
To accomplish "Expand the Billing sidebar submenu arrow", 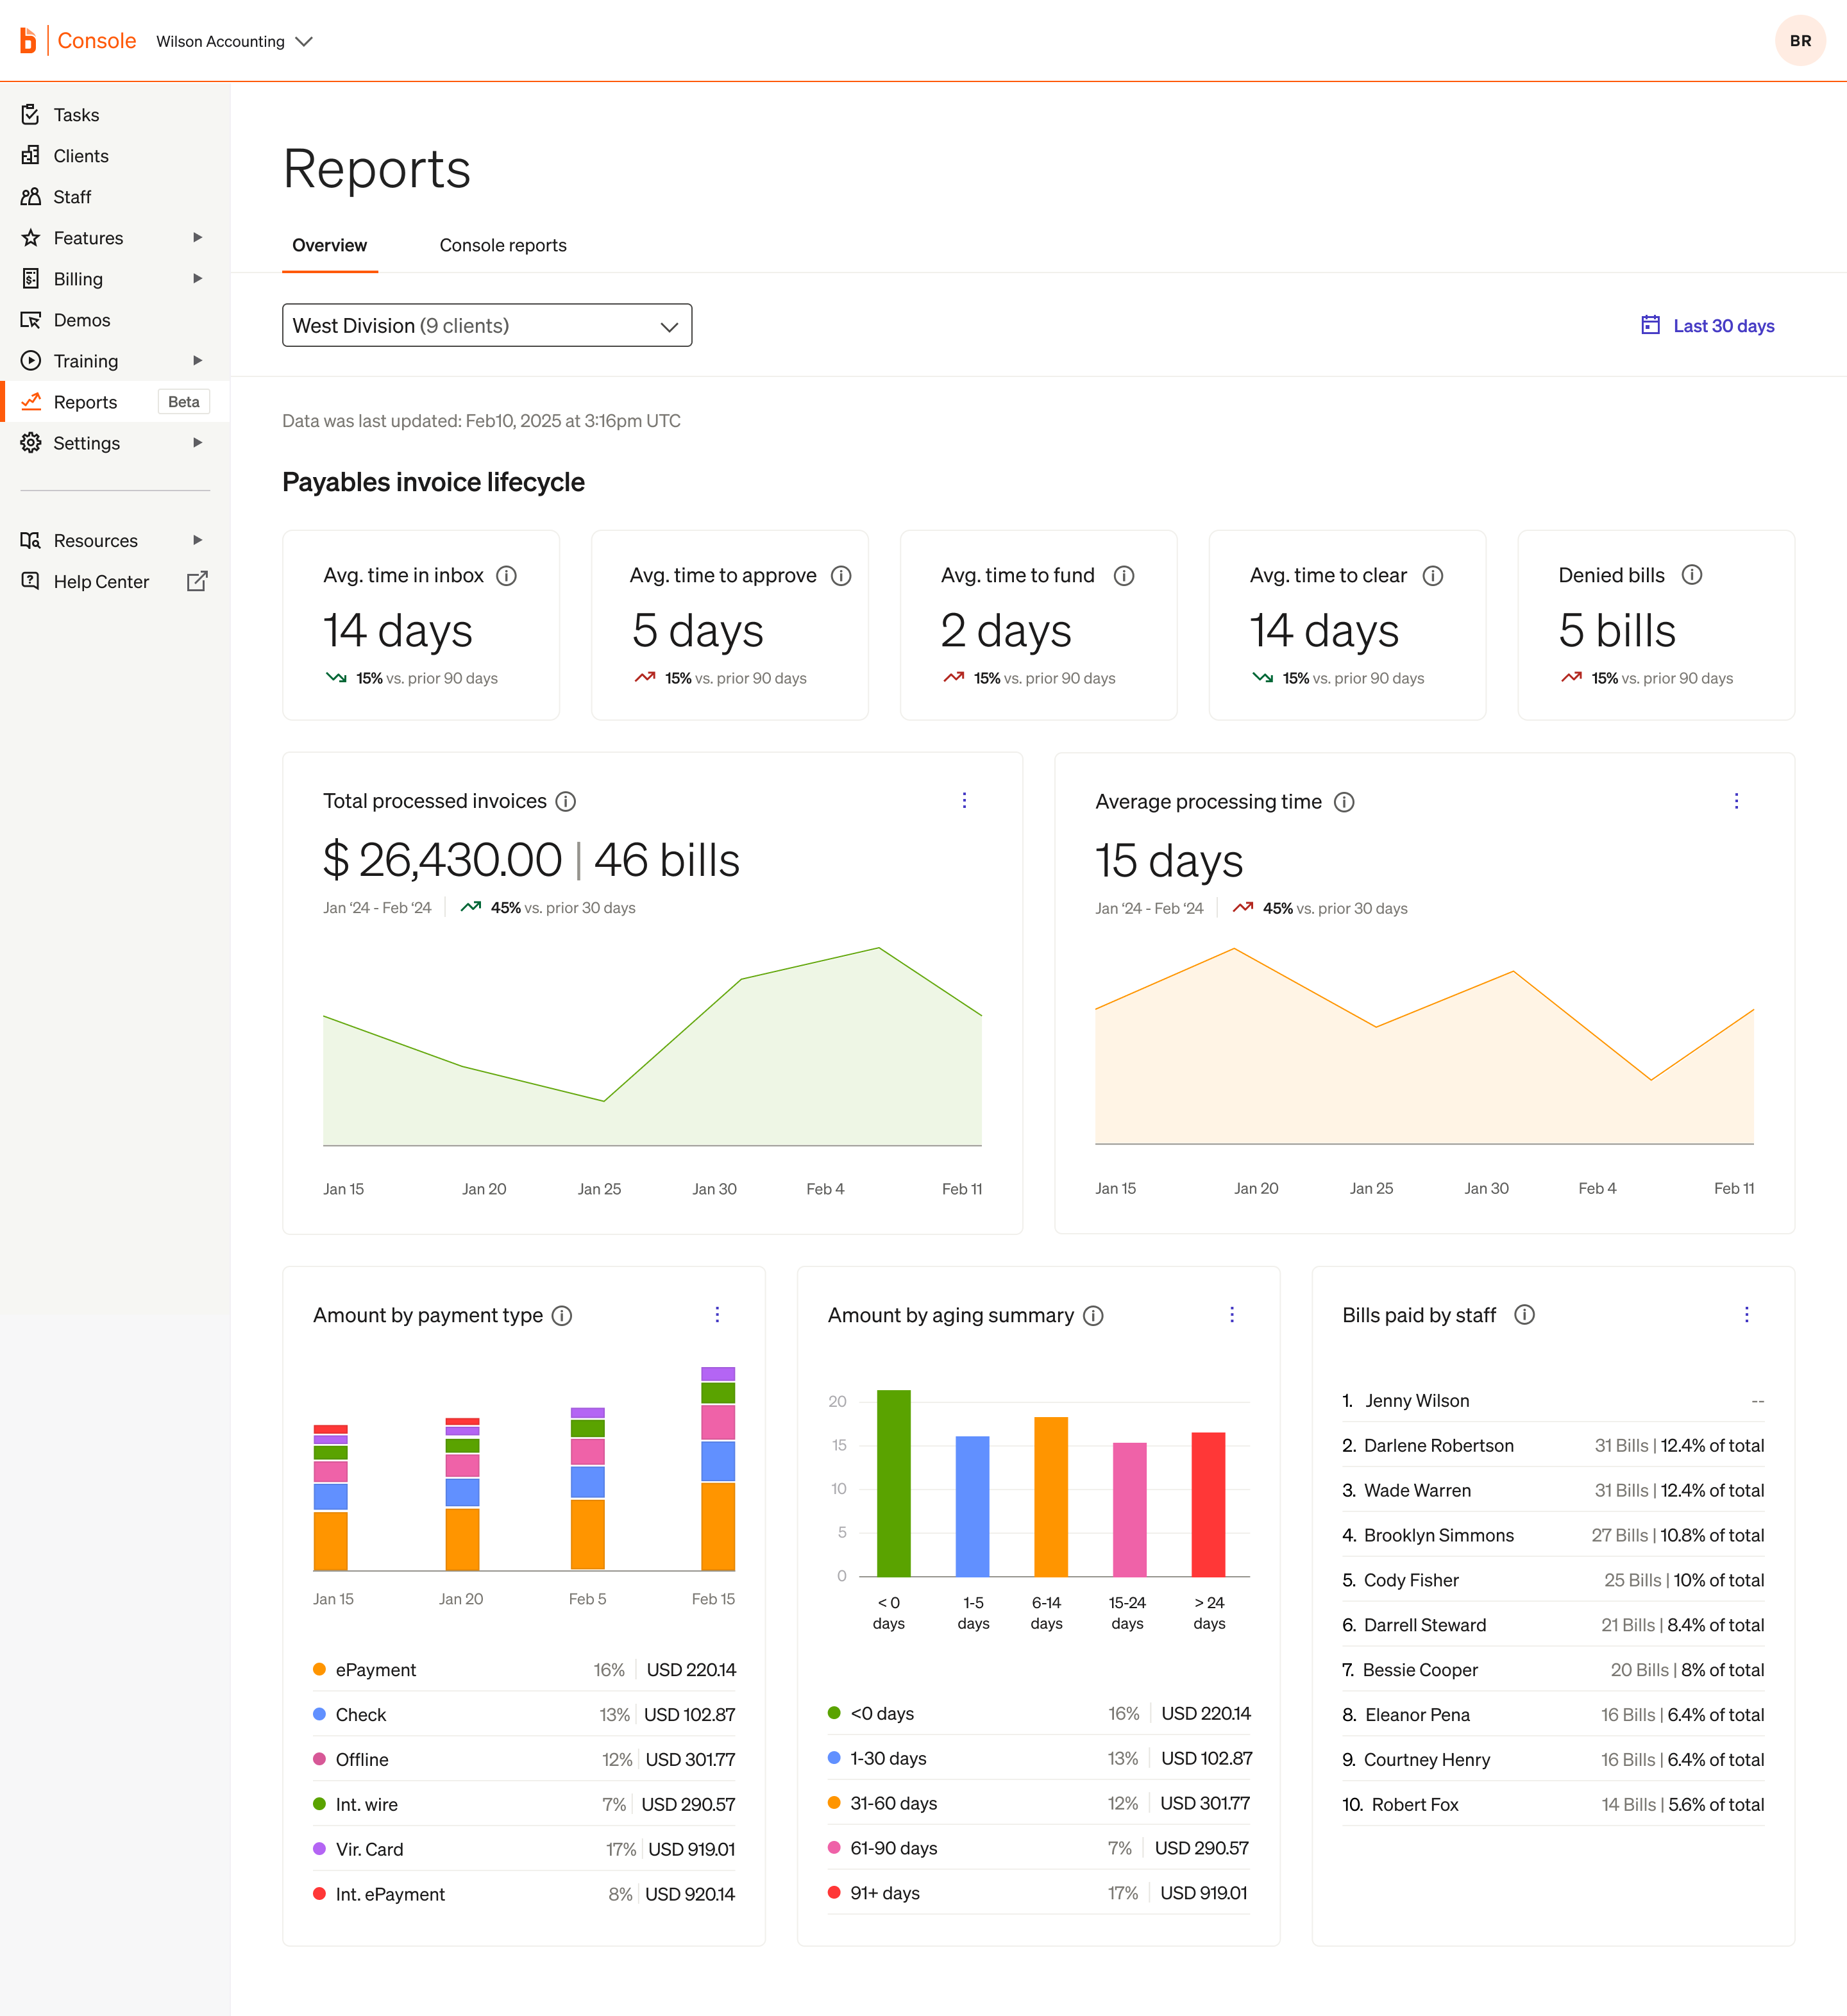I will [197, 278].
